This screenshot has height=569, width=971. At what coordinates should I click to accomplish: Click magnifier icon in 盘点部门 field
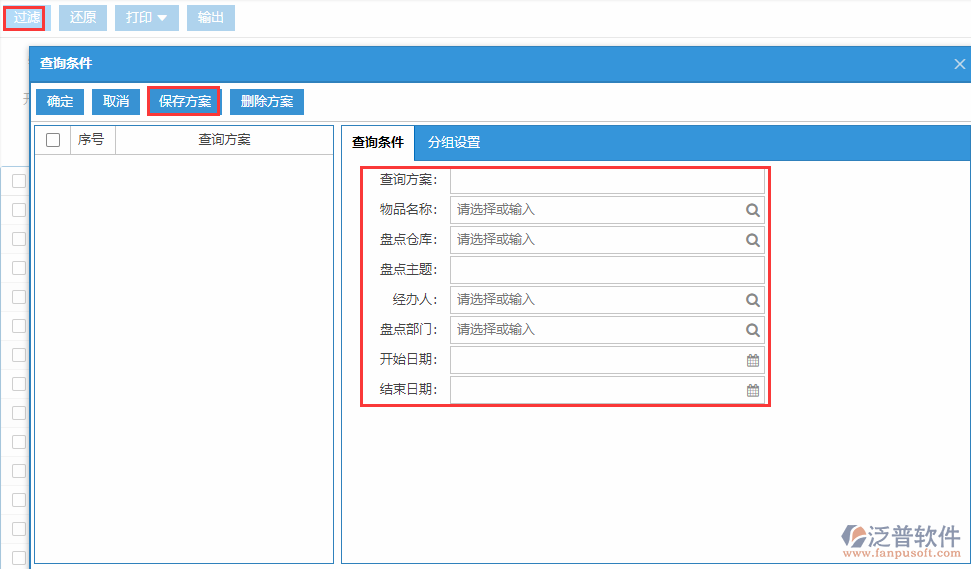[x=752, y=330]
